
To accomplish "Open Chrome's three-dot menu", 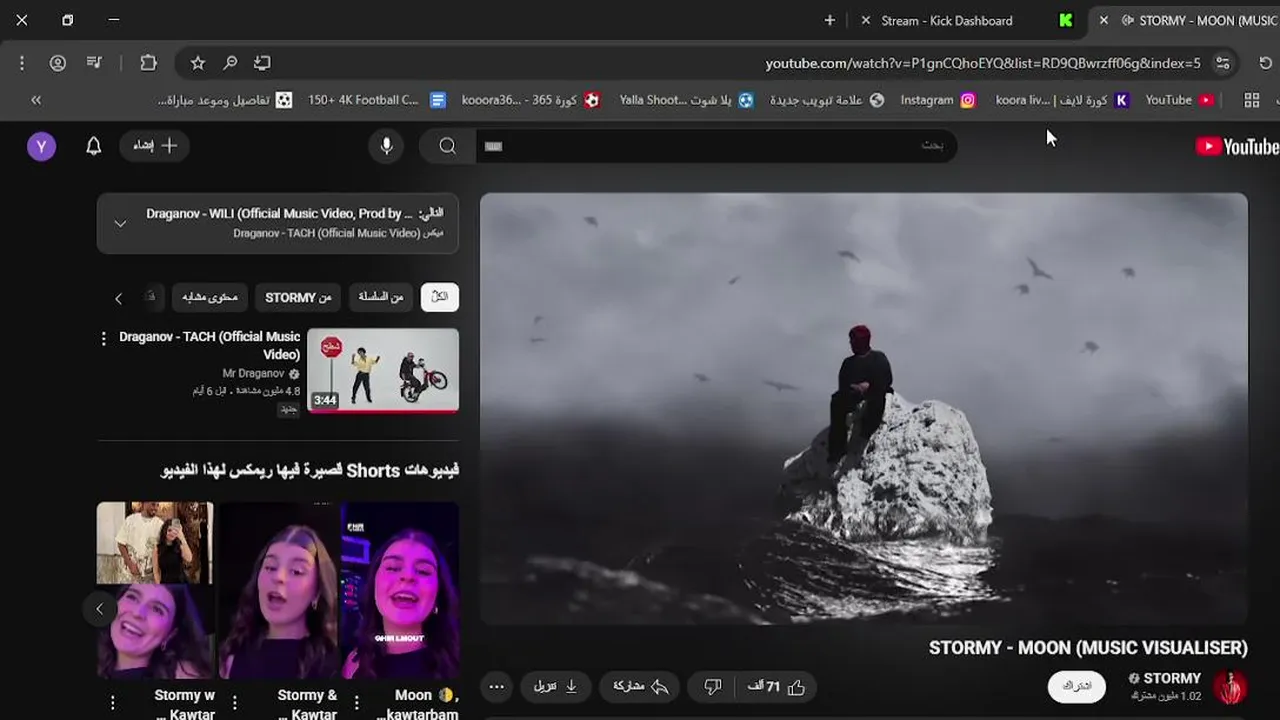I will [22, 63].
